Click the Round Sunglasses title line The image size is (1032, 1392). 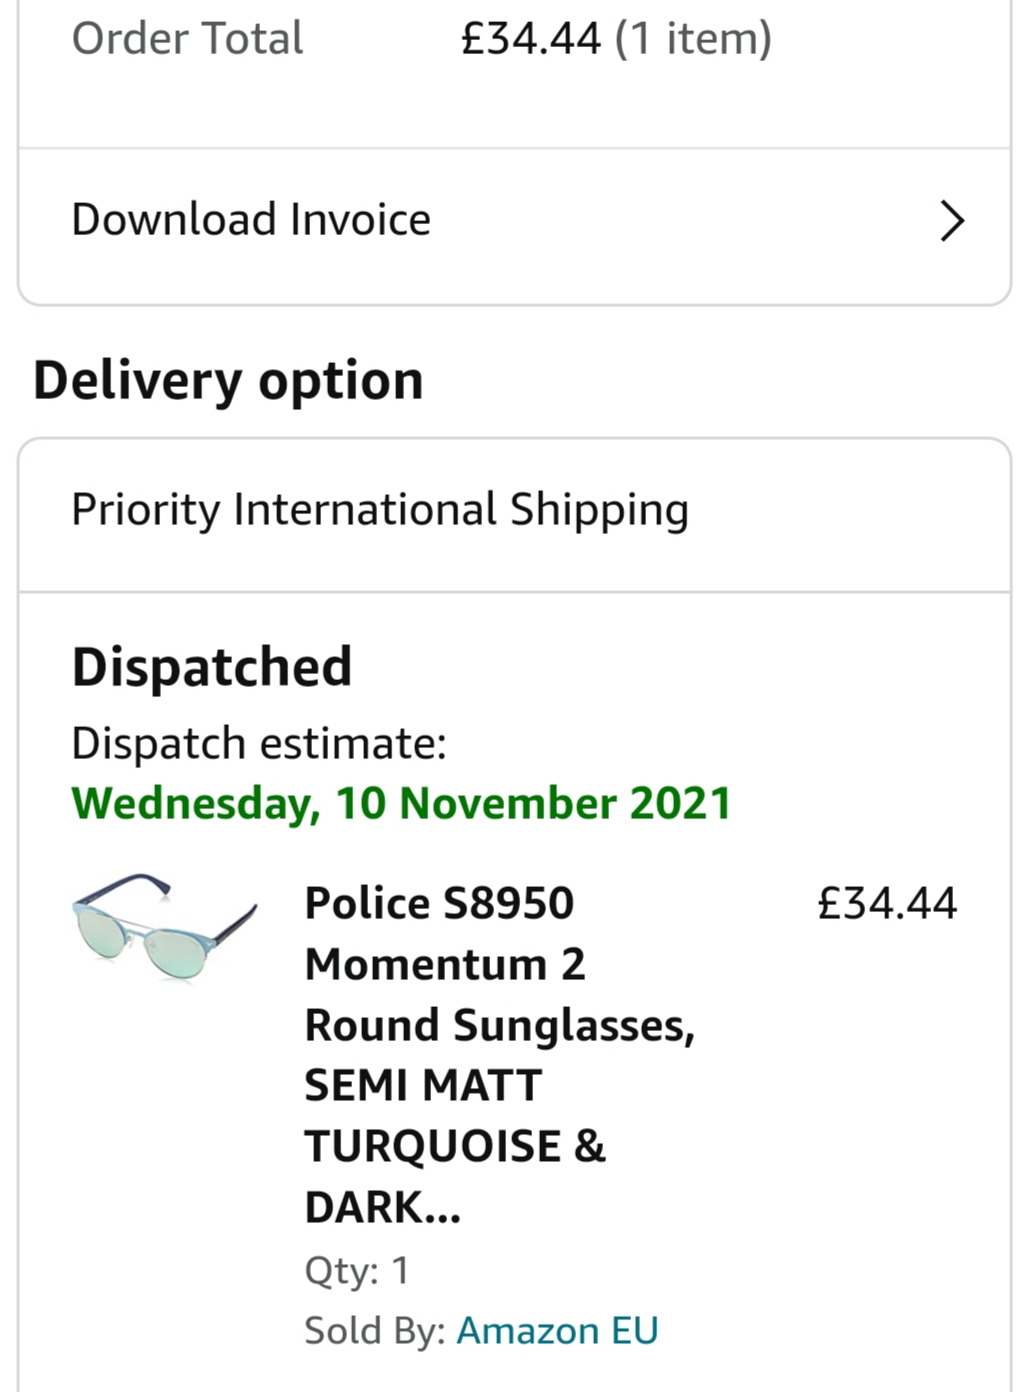point(500,1026)
